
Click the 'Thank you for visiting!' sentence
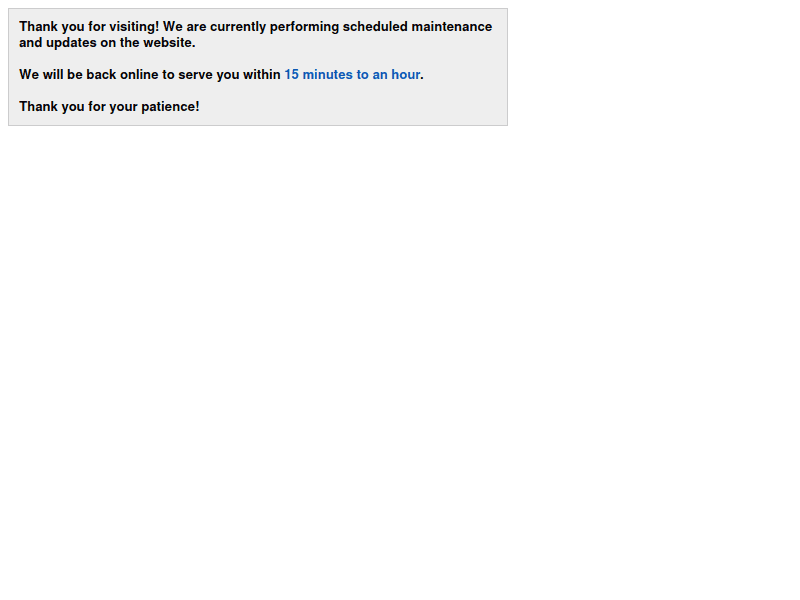pos(88,27)
